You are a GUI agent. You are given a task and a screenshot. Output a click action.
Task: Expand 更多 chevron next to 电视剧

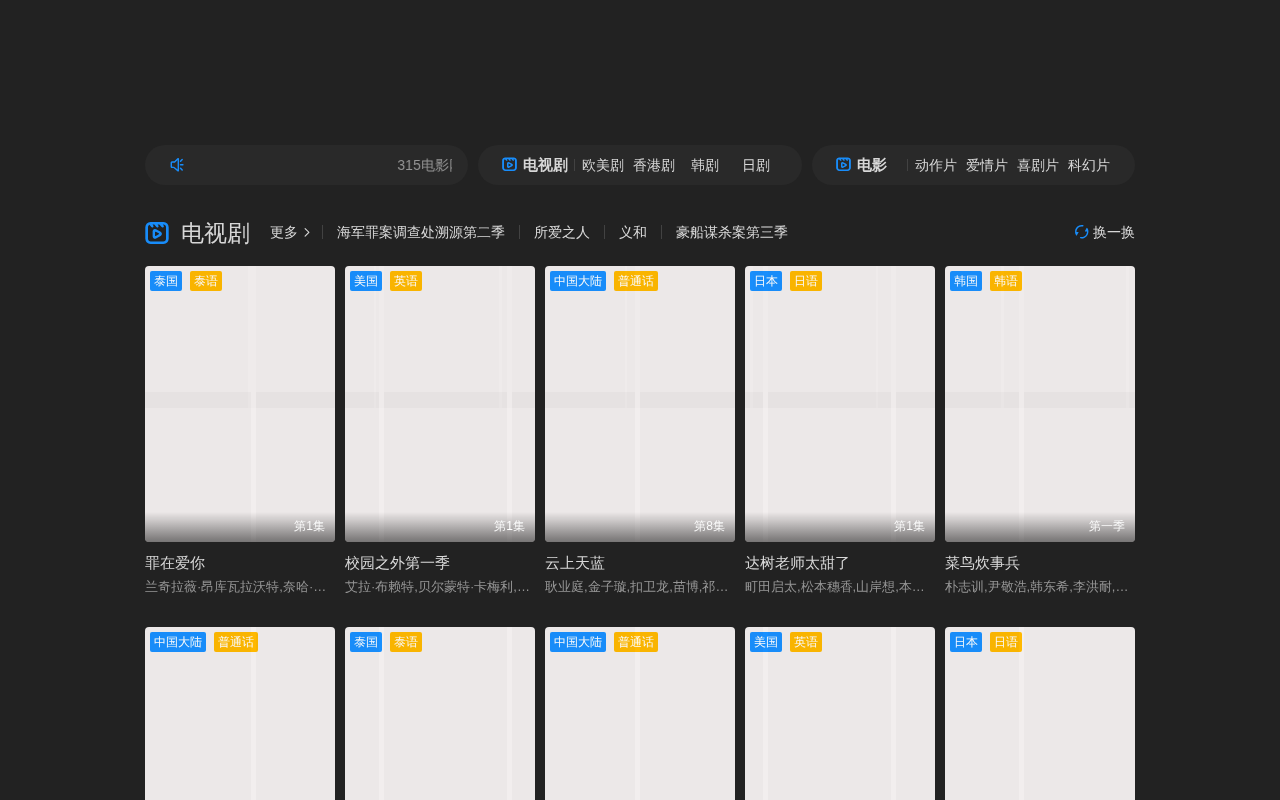point(307,232)
